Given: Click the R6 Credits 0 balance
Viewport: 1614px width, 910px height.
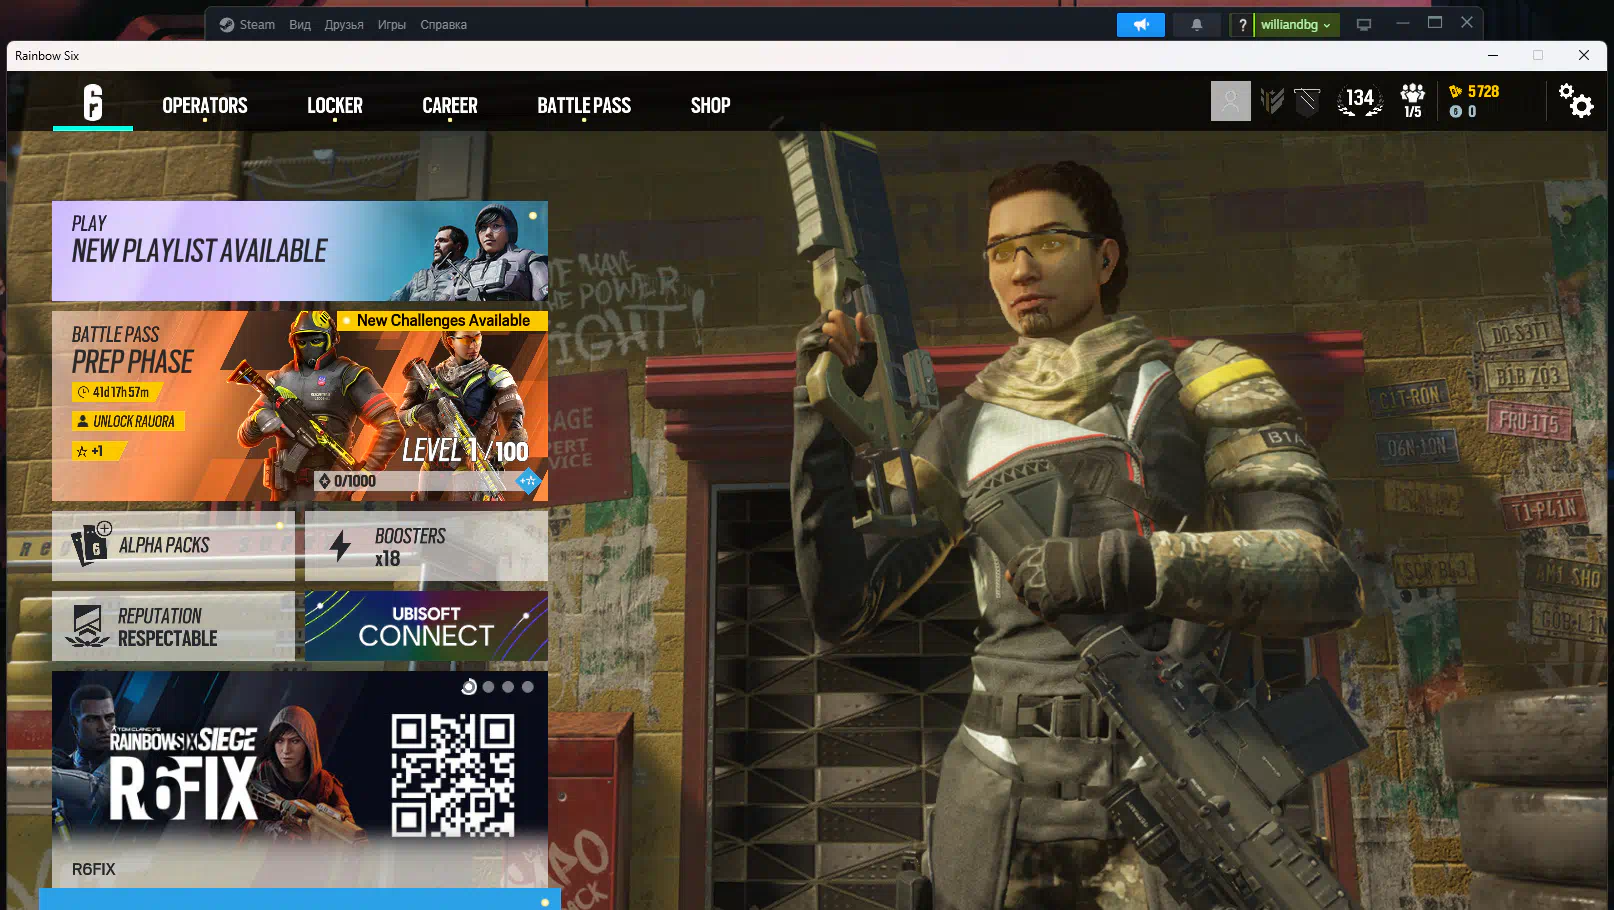Looking at the screenshot, I should click(x=1463, y=112).
